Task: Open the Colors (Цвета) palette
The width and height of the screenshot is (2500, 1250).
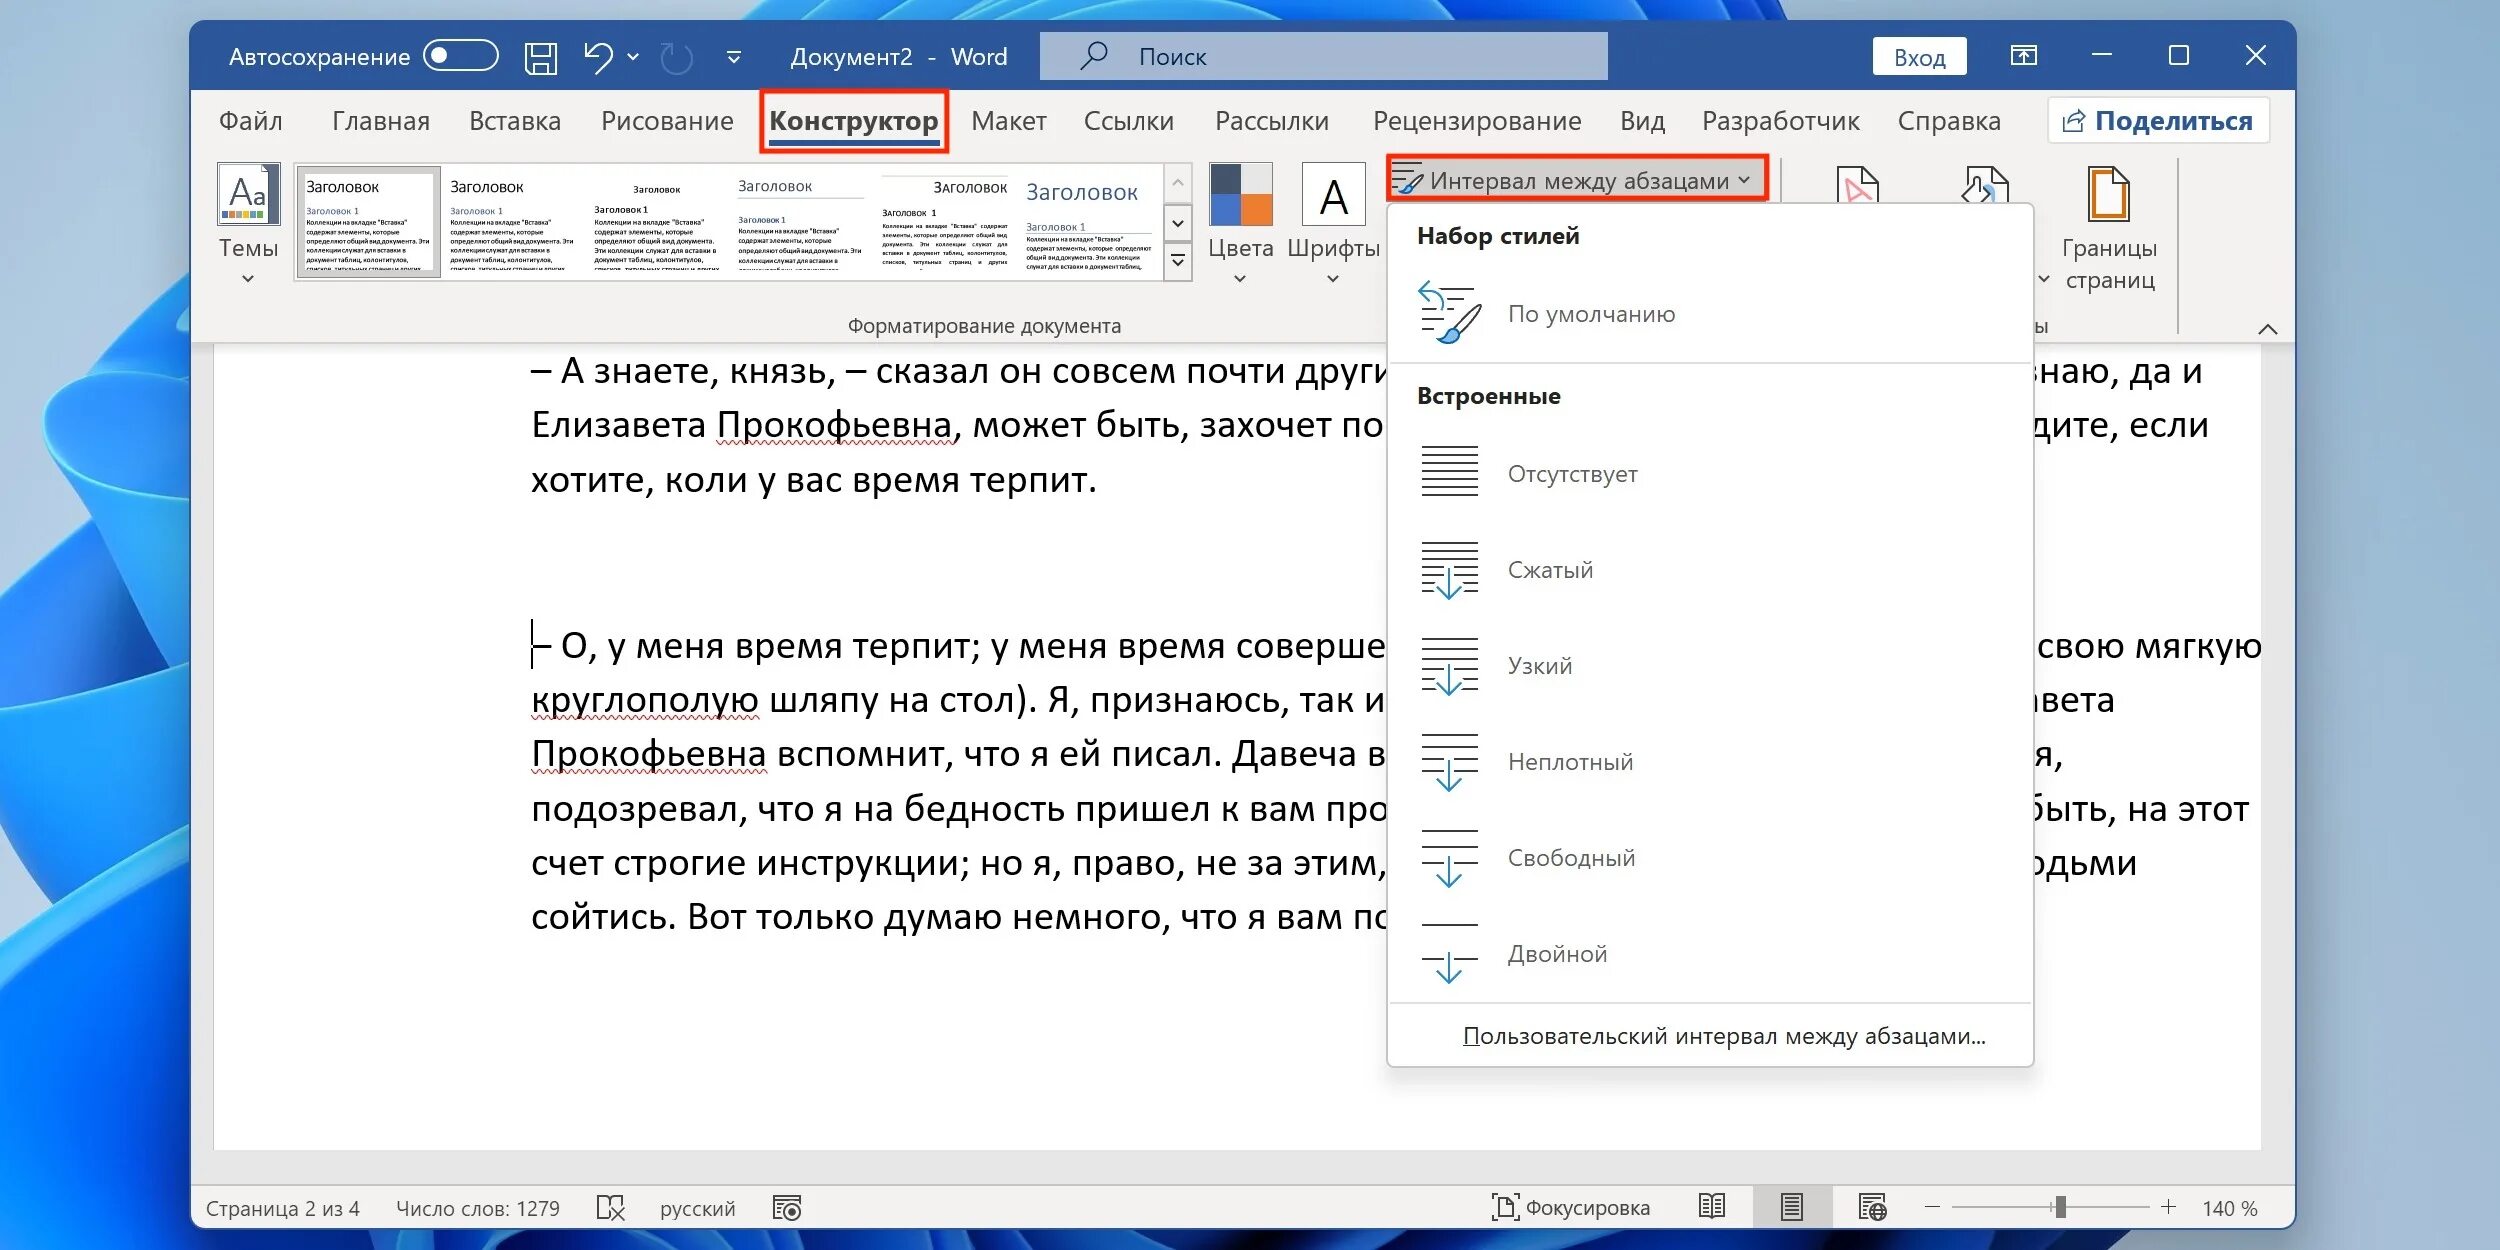Action: (1240, 225)
